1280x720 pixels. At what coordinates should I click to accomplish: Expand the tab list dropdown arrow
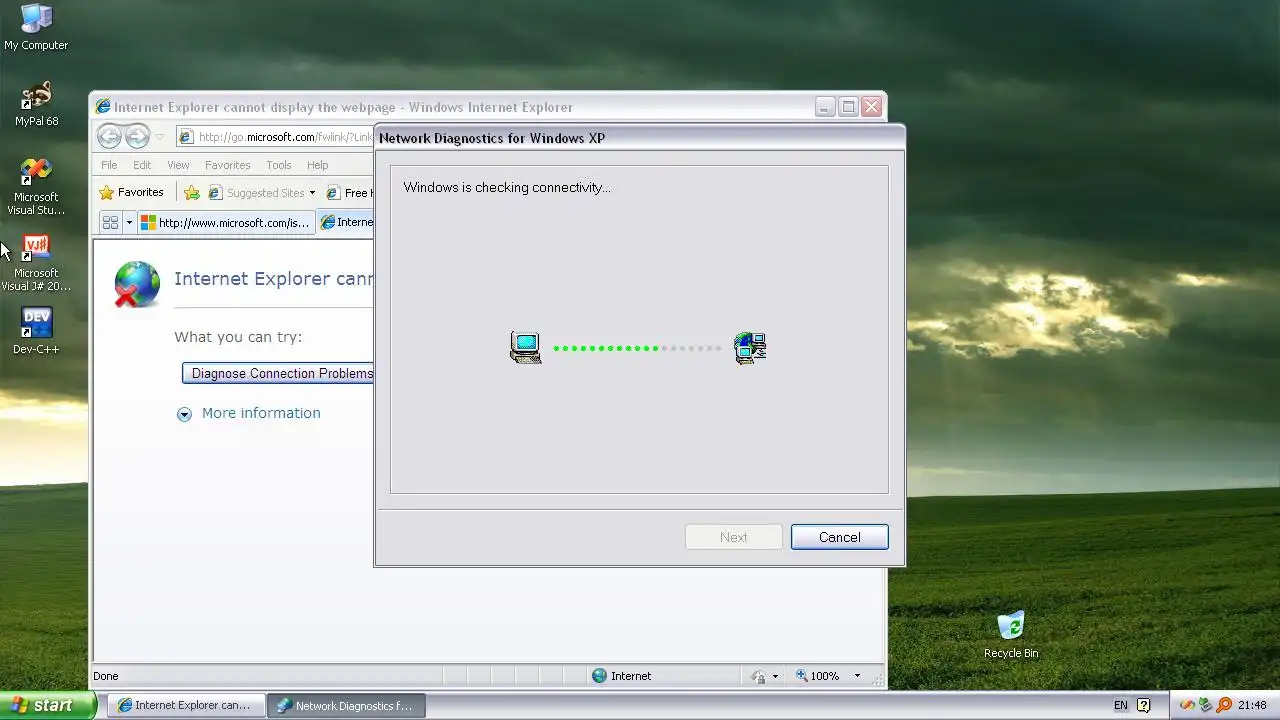click(x=129, y=222)
